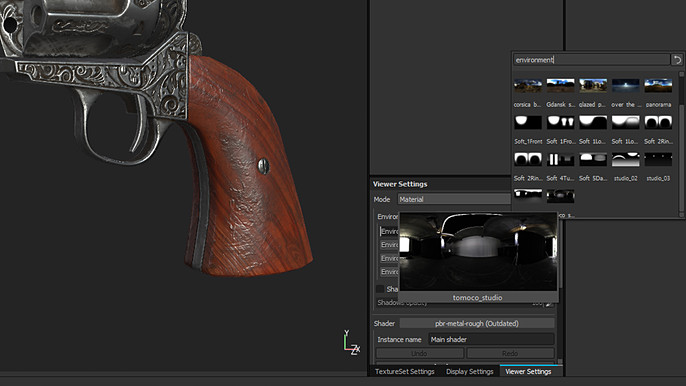Choose the studio_02 environment thumbnail

626,159
